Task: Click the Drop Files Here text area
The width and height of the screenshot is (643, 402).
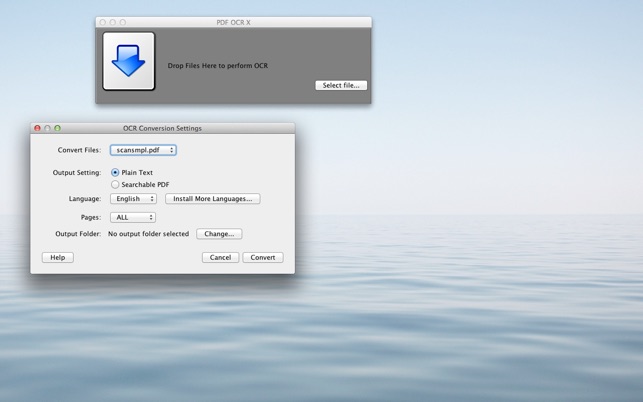Action: point(218,66)
